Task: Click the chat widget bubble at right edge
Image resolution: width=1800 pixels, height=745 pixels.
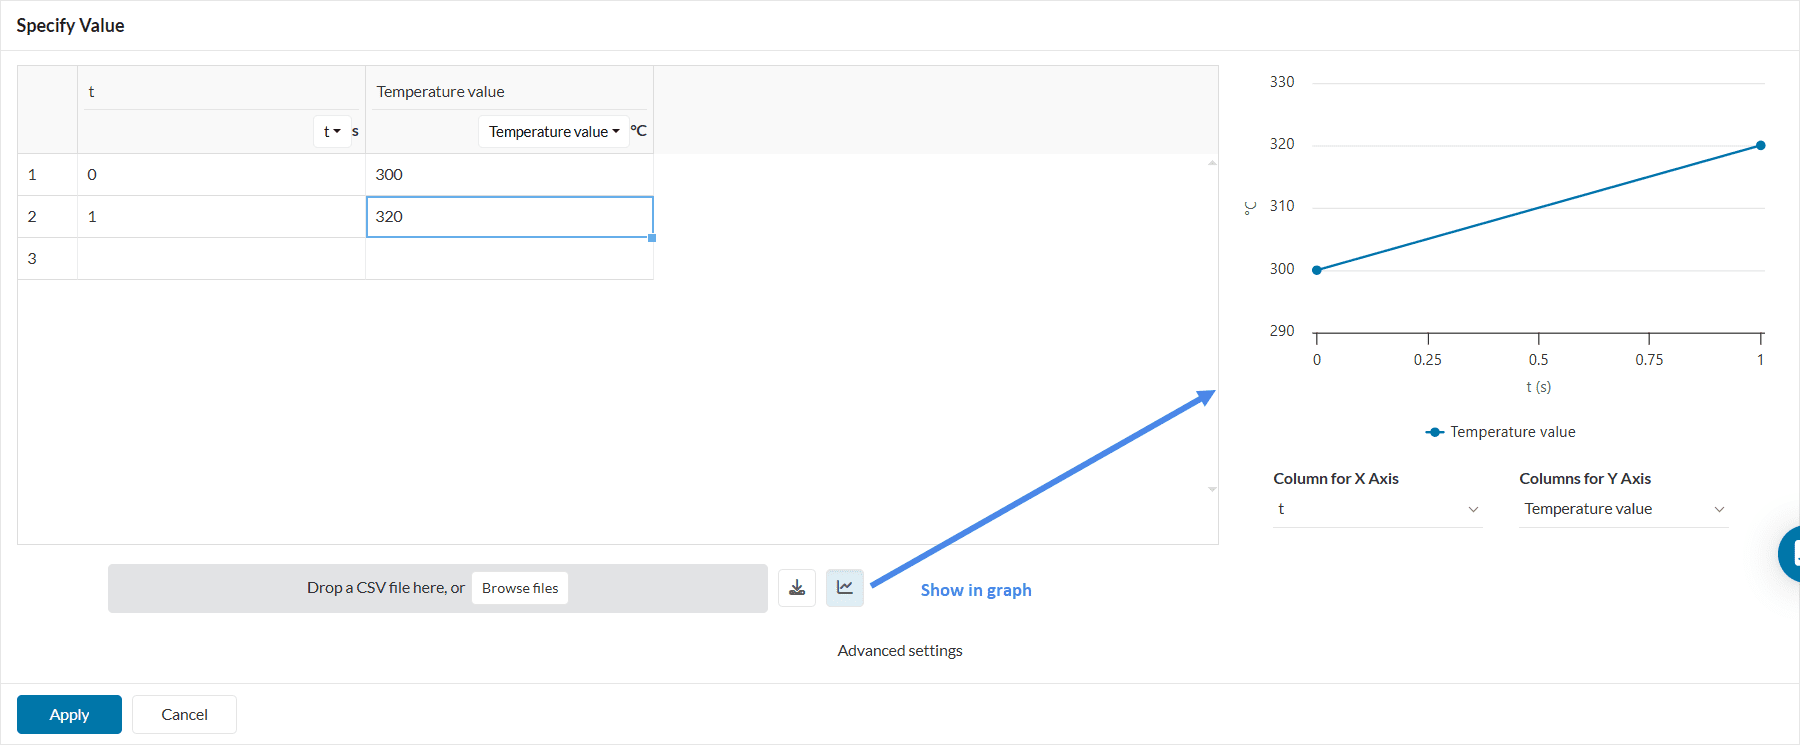Action: 1790,553
